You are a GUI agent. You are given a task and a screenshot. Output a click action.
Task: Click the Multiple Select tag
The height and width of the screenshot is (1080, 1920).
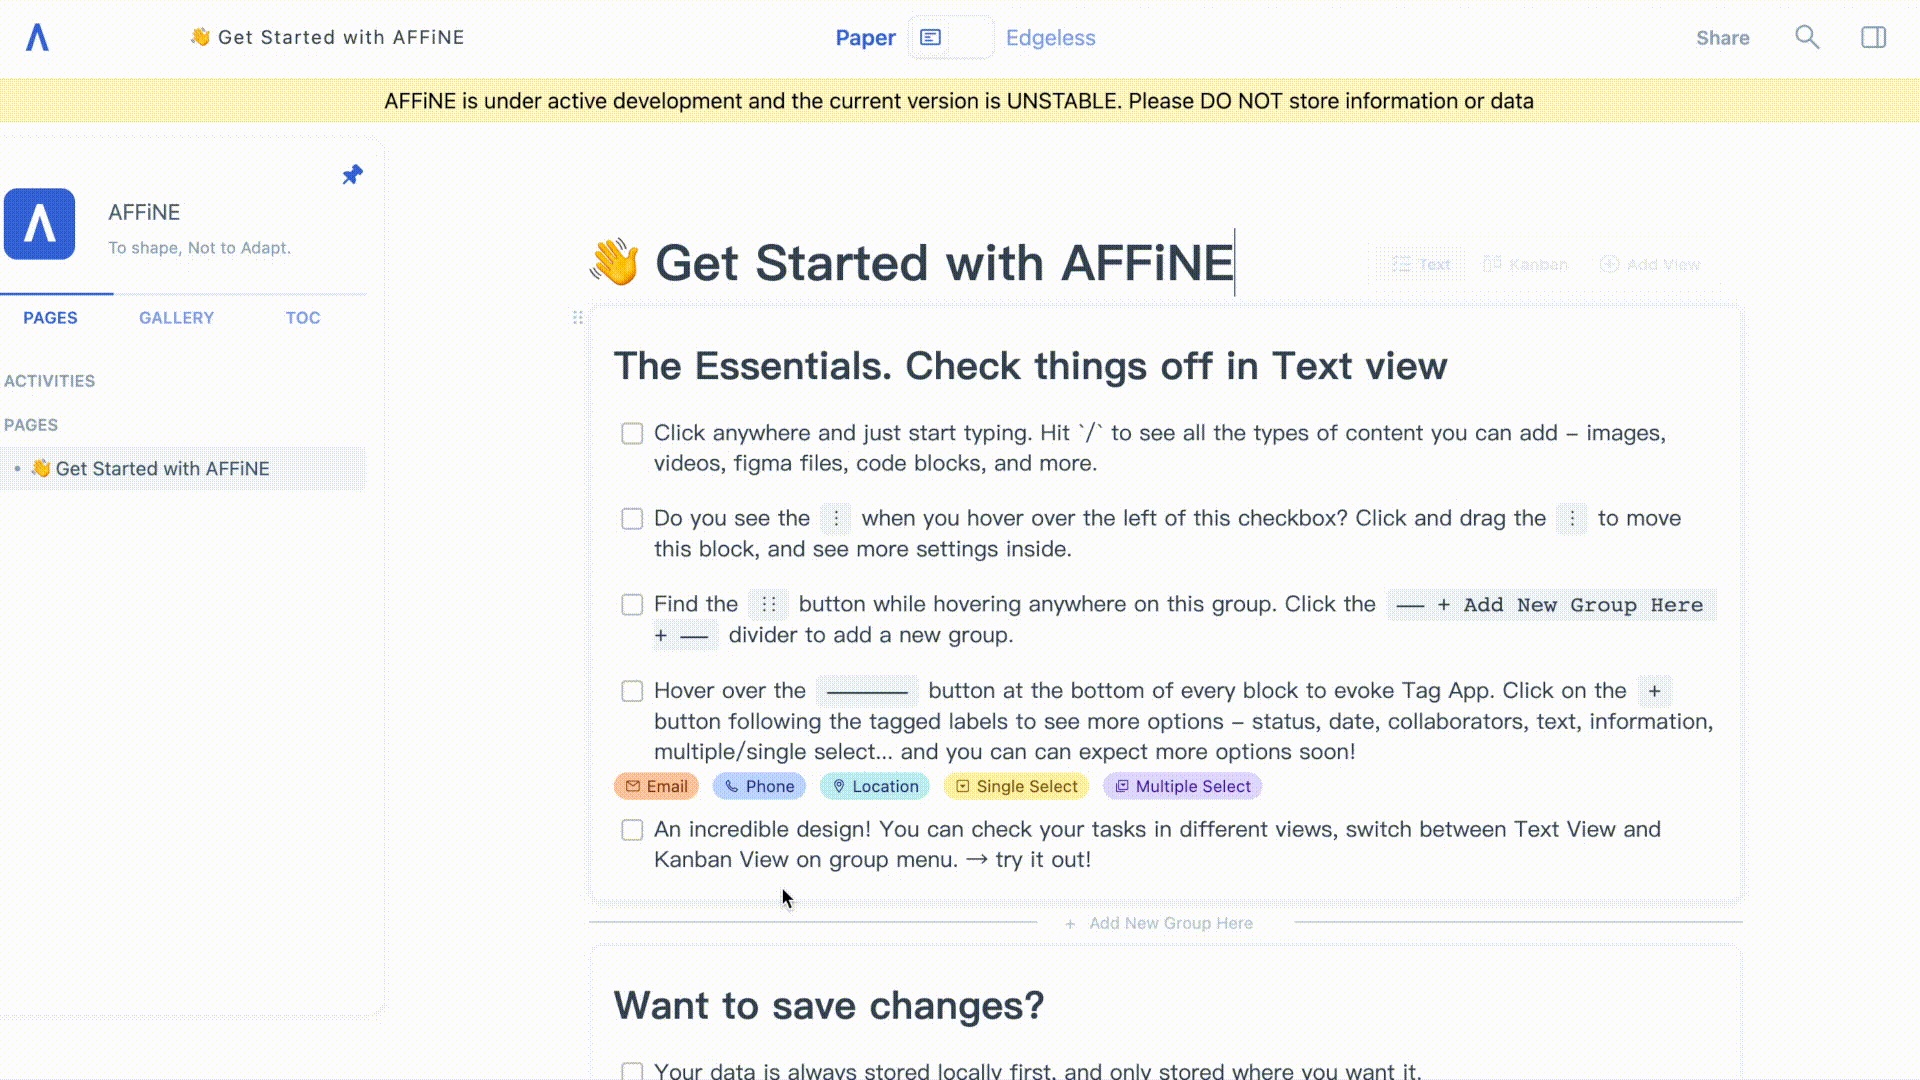pos(1182,786)
